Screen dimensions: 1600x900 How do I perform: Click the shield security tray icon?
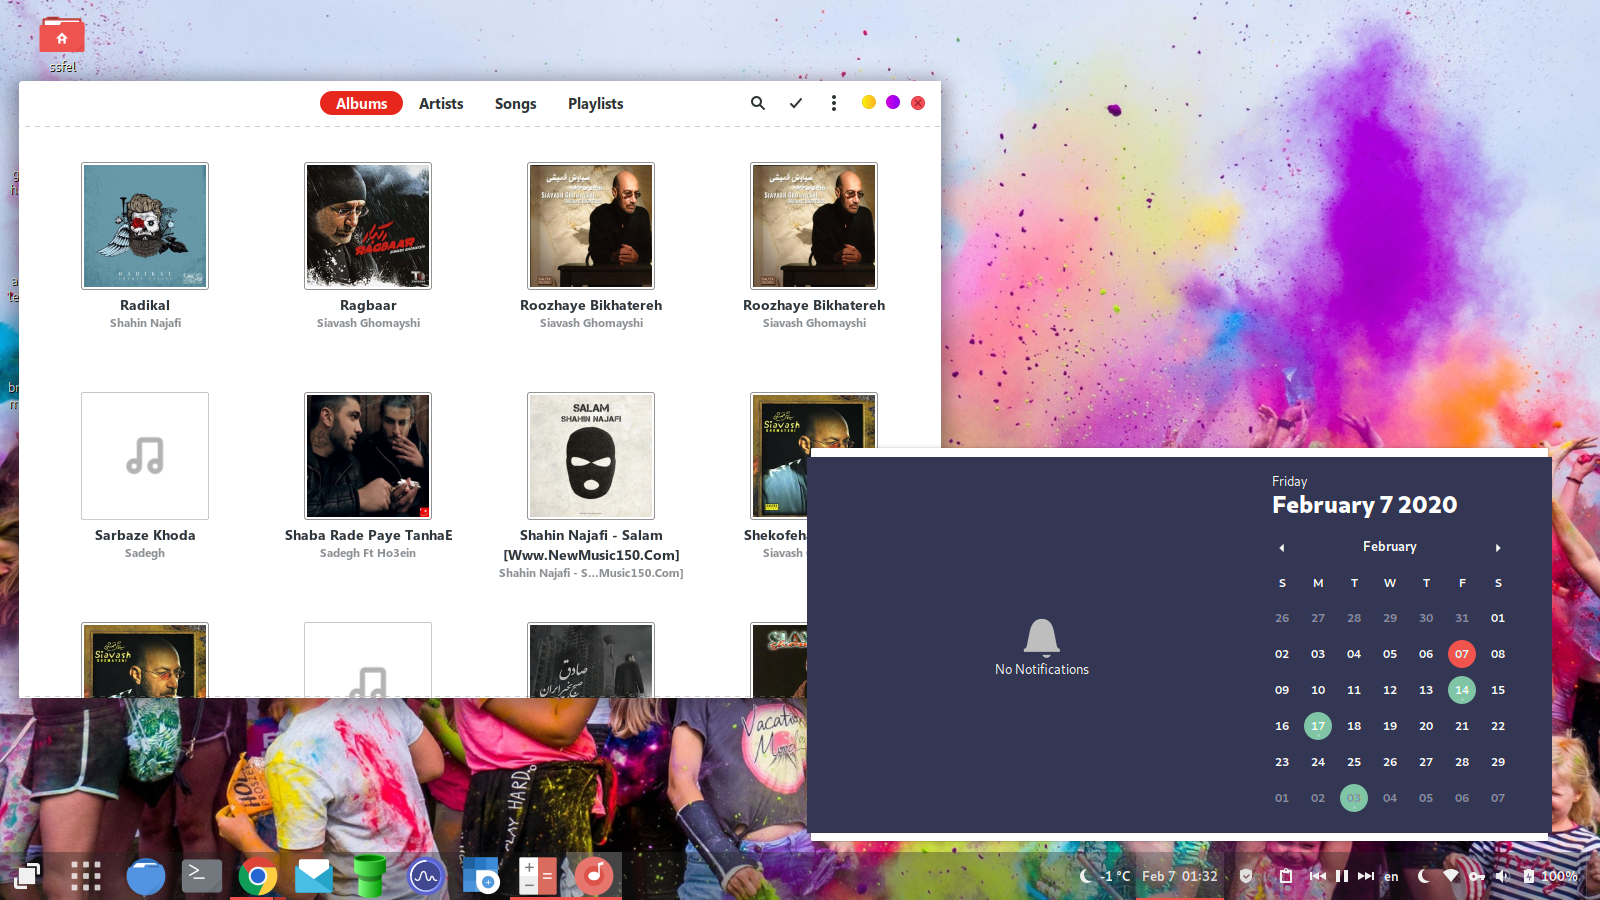click(1246, 876)
